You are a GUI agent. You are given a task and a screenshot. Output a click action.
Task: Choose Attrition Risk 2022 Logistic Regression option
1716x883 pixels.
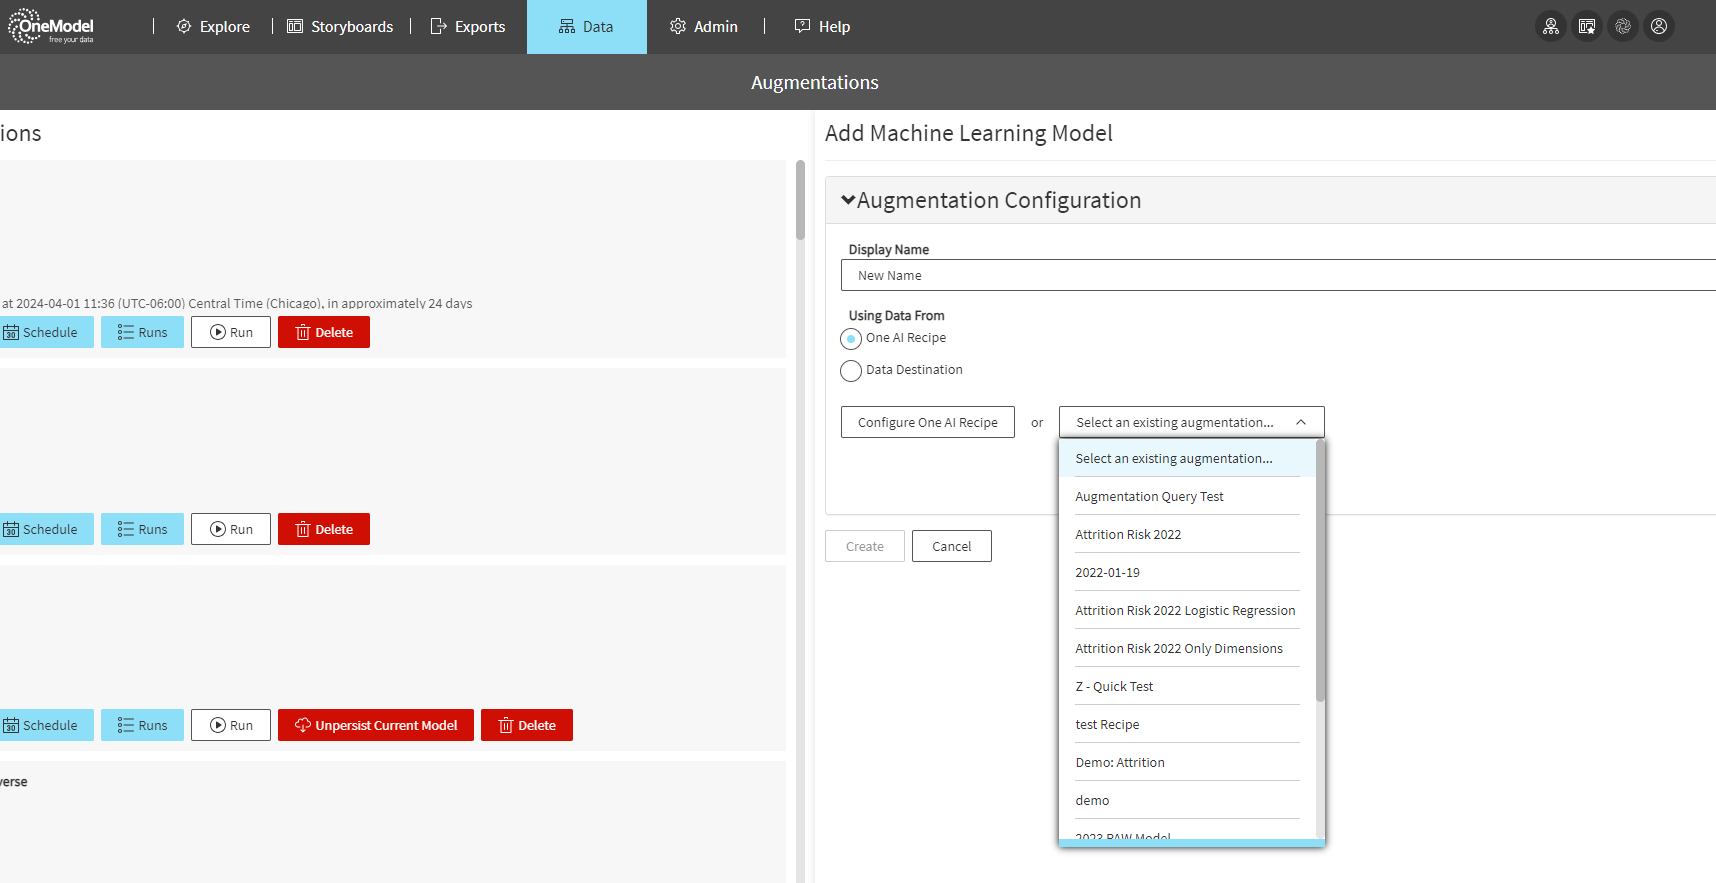coord(1185,610)
